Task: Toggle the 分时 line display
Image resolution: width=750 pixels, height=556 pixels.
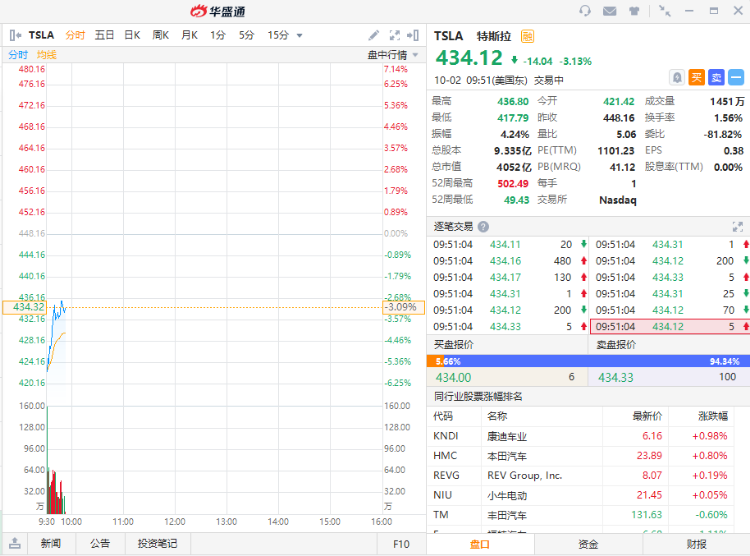Action: click(18, 55)
